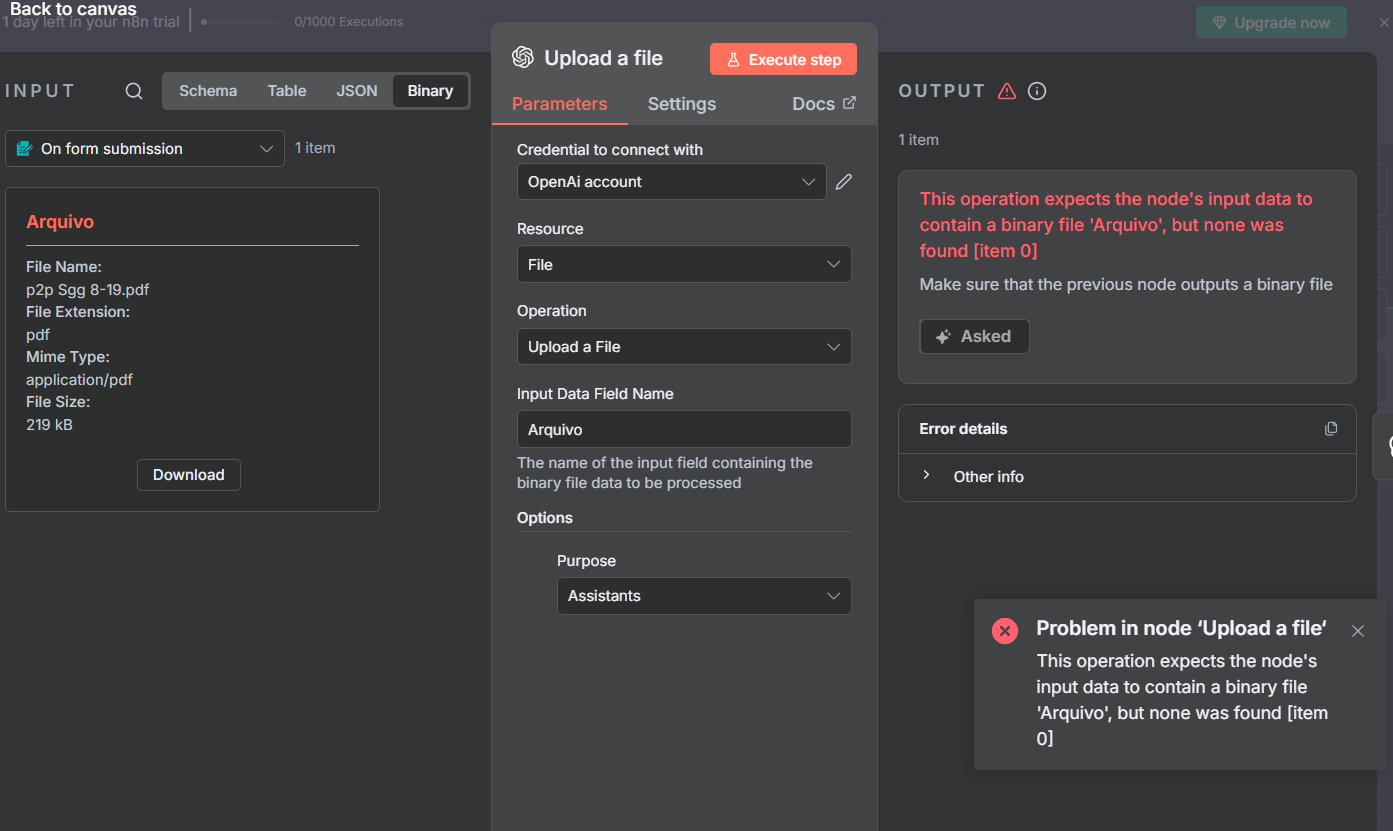Click the info icon next to OUTPUT
This screenshot has height=831, width=1393.
click(x=1037, y=91)
